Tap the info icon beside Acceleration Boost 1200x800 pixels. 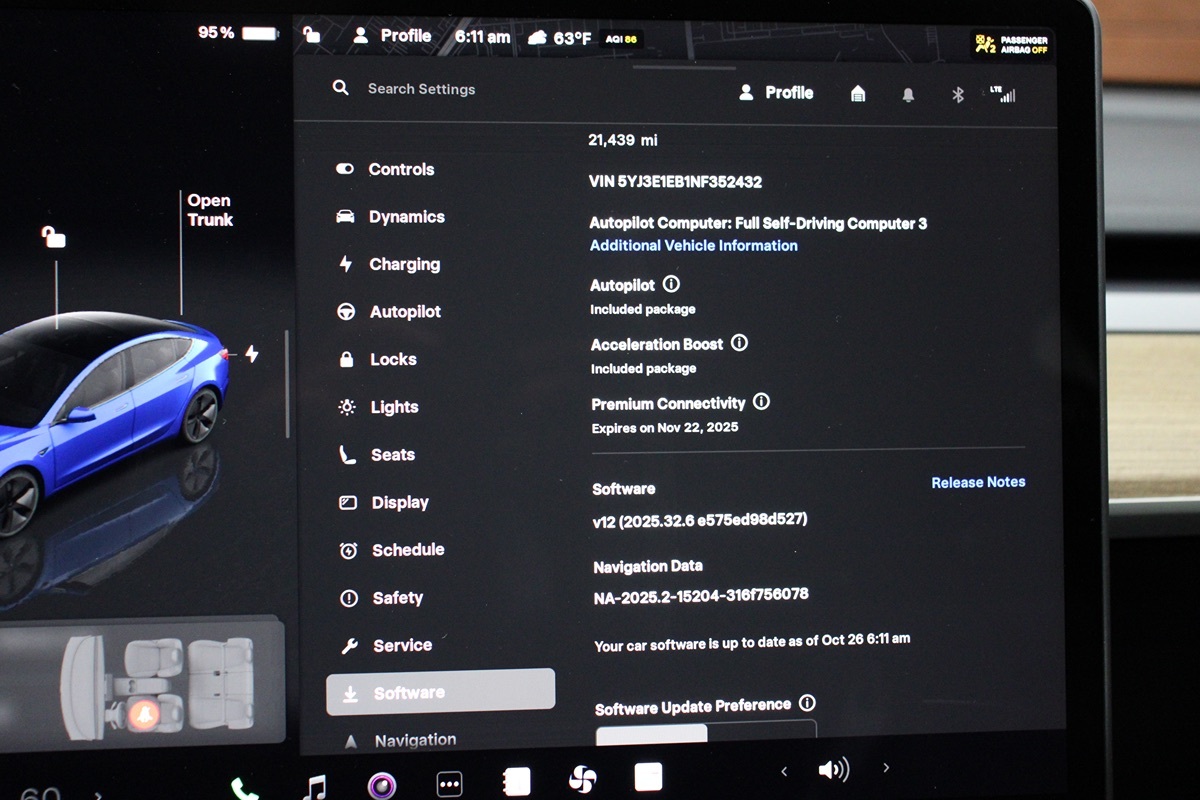click(x=739, y=343)
